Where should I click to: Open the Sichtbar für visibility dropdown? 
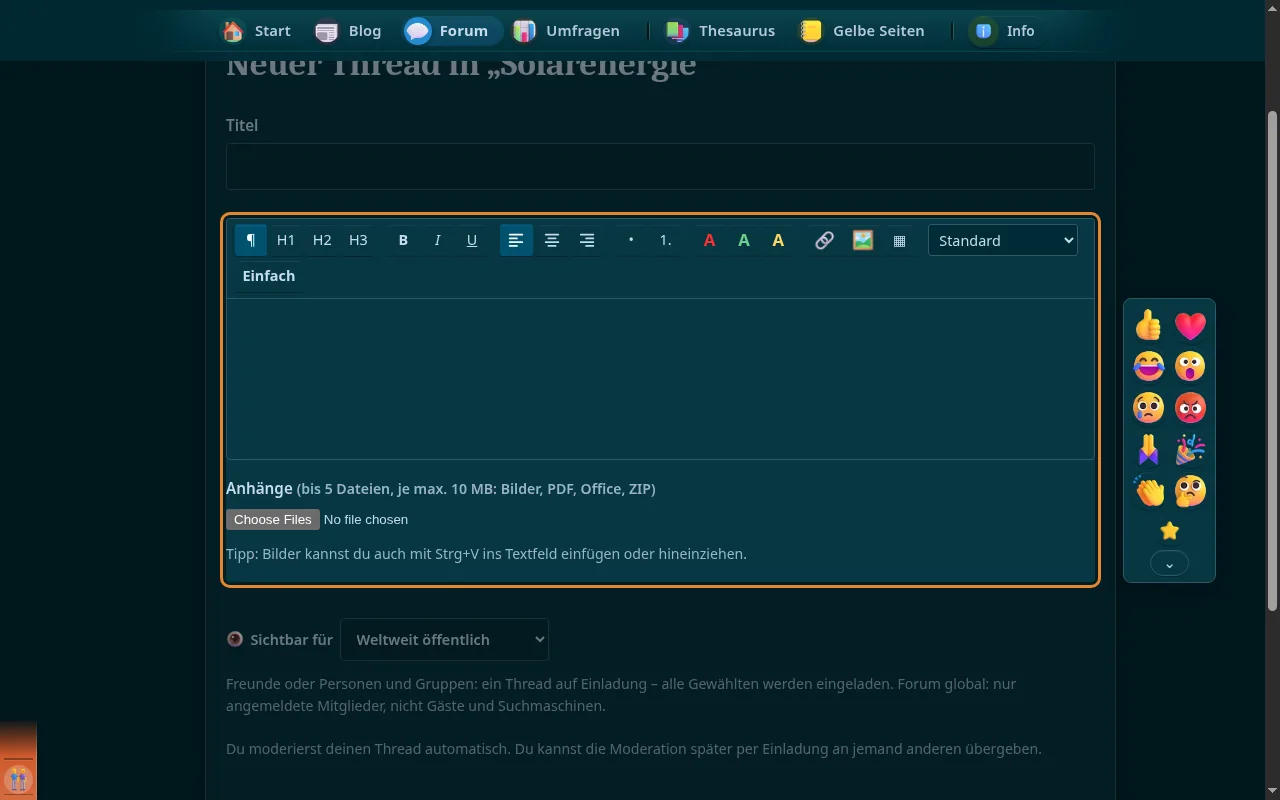(x=444, y=639)
